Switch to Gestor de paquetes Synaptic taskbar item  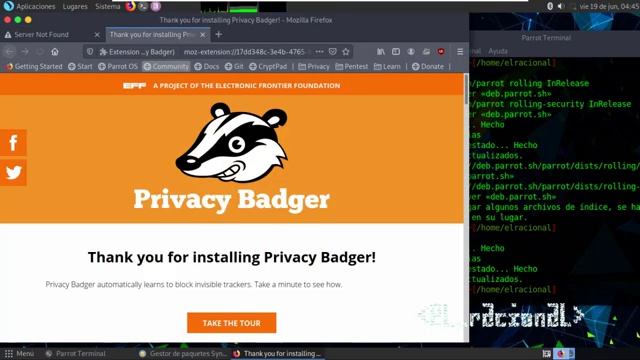point(182,353)
